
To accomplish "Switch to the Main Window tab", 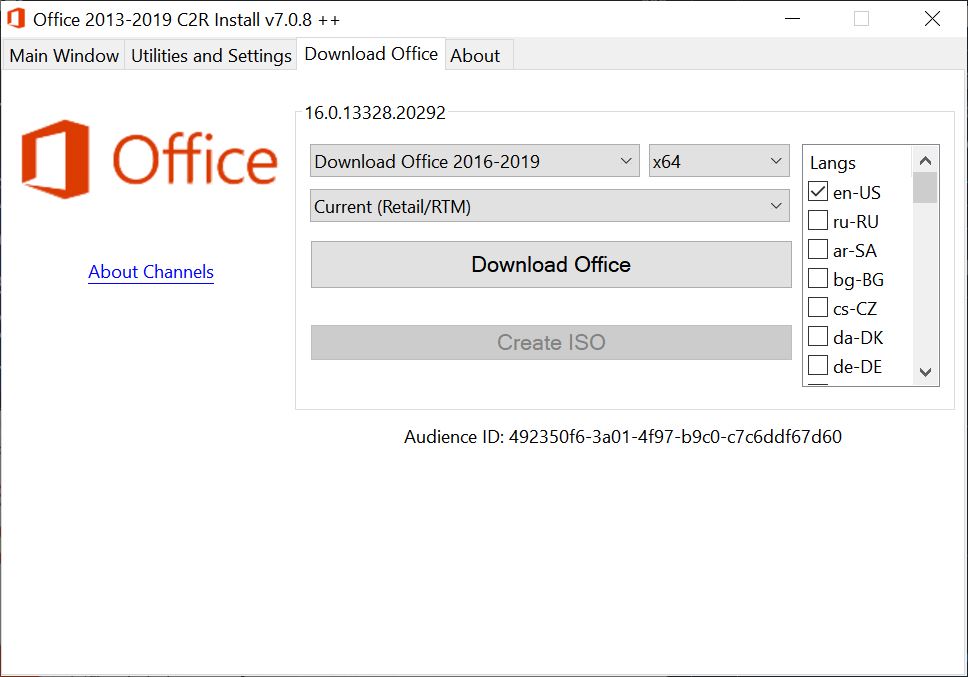I will [64, 56].
